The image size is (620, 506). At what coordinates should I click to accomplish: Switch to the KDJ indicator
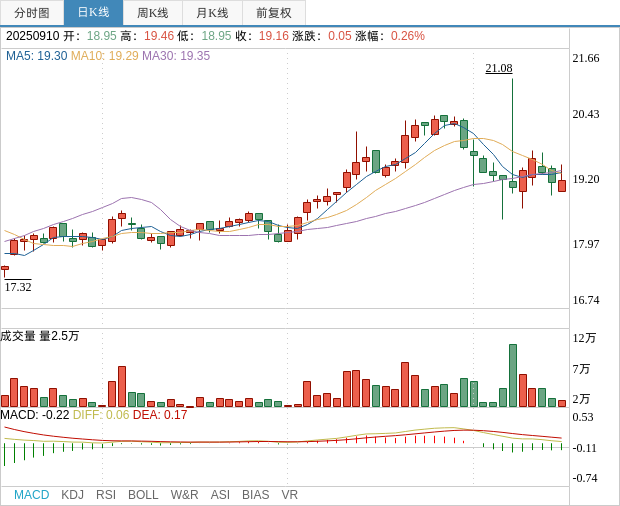[72, 495]
